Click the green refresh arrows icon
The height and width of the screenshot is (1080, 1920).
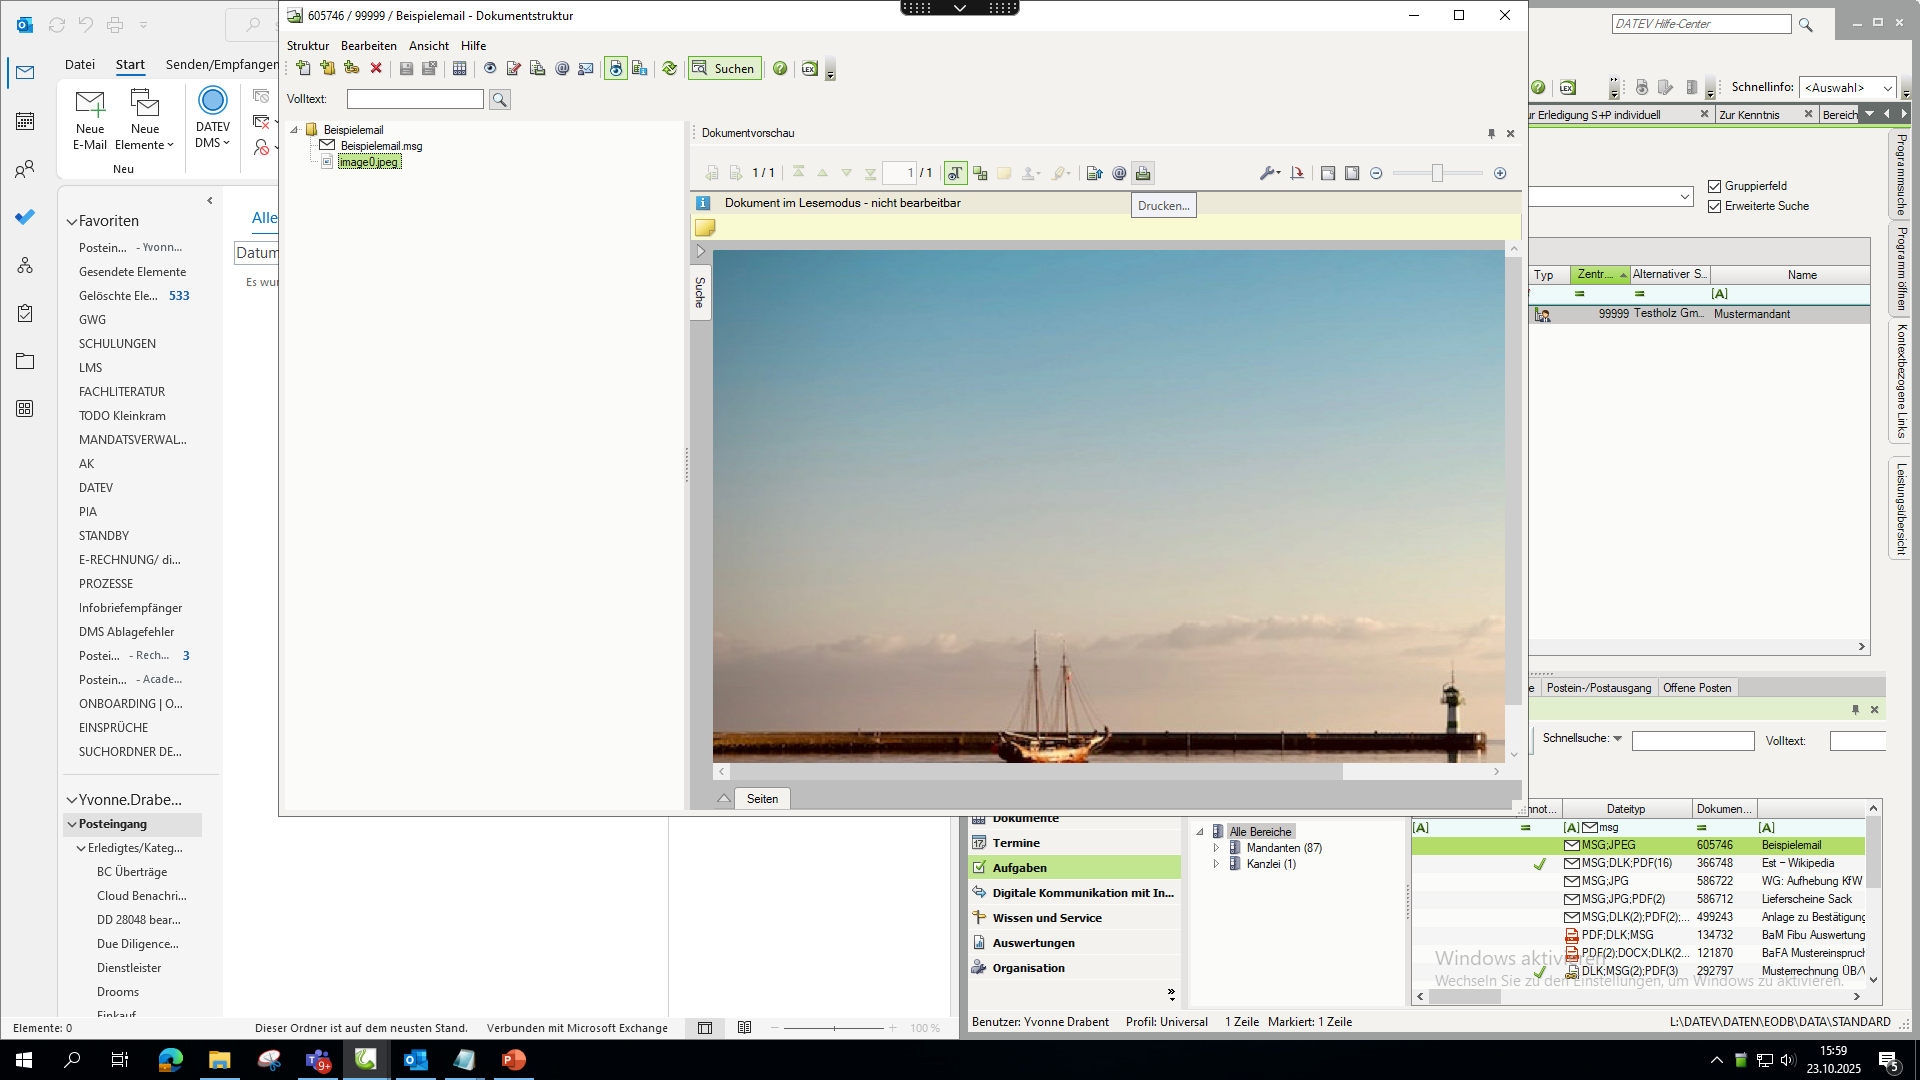[669, 68]
